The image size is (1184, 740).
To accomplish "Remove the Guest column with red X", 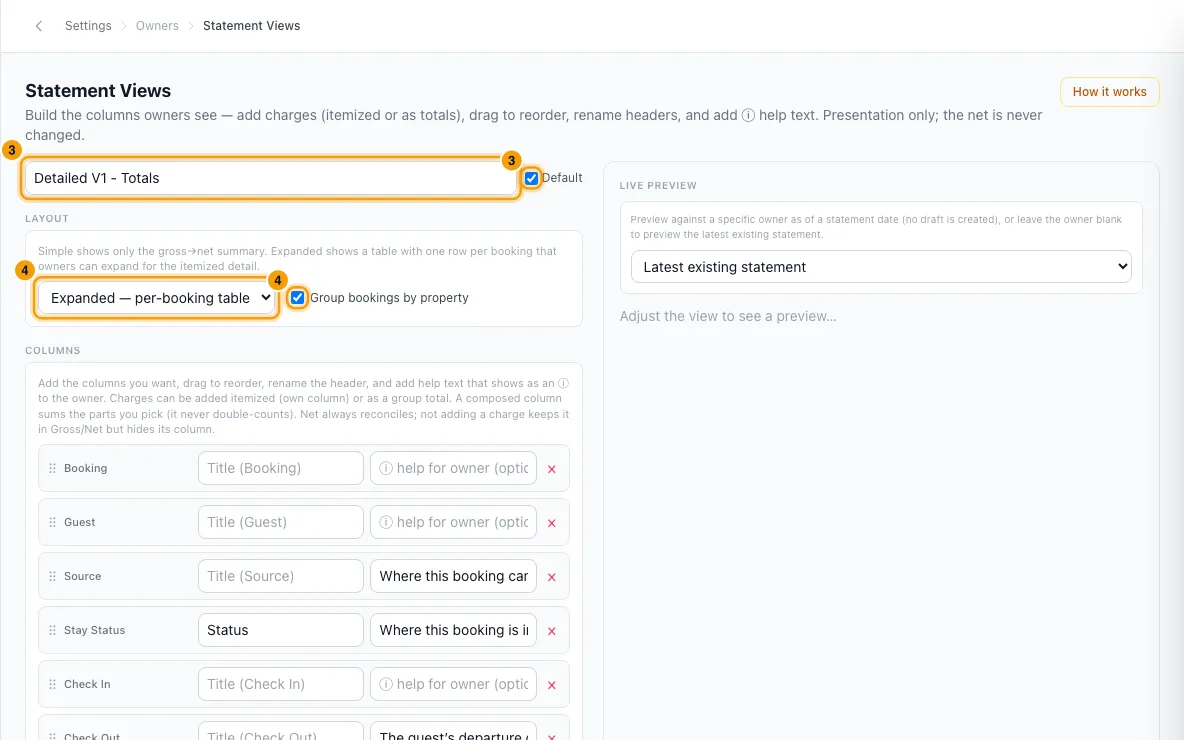I will (552, 523).
